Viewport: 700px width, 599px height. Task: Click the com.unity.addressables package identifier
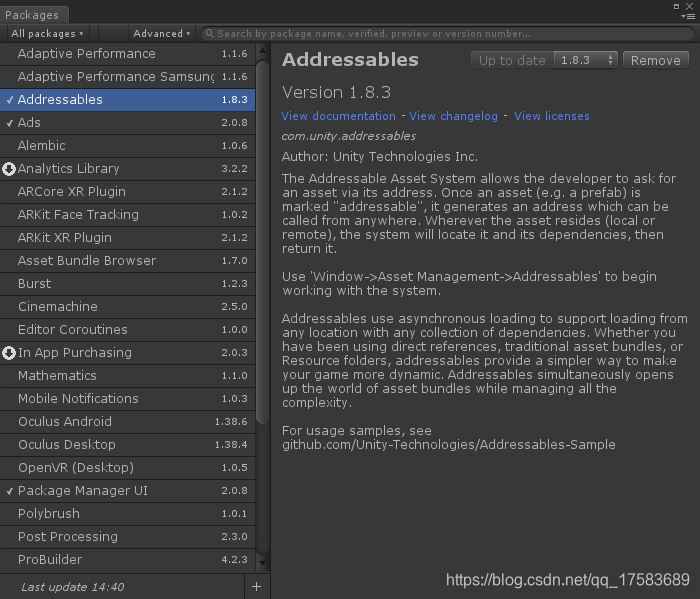click(349, 136)
